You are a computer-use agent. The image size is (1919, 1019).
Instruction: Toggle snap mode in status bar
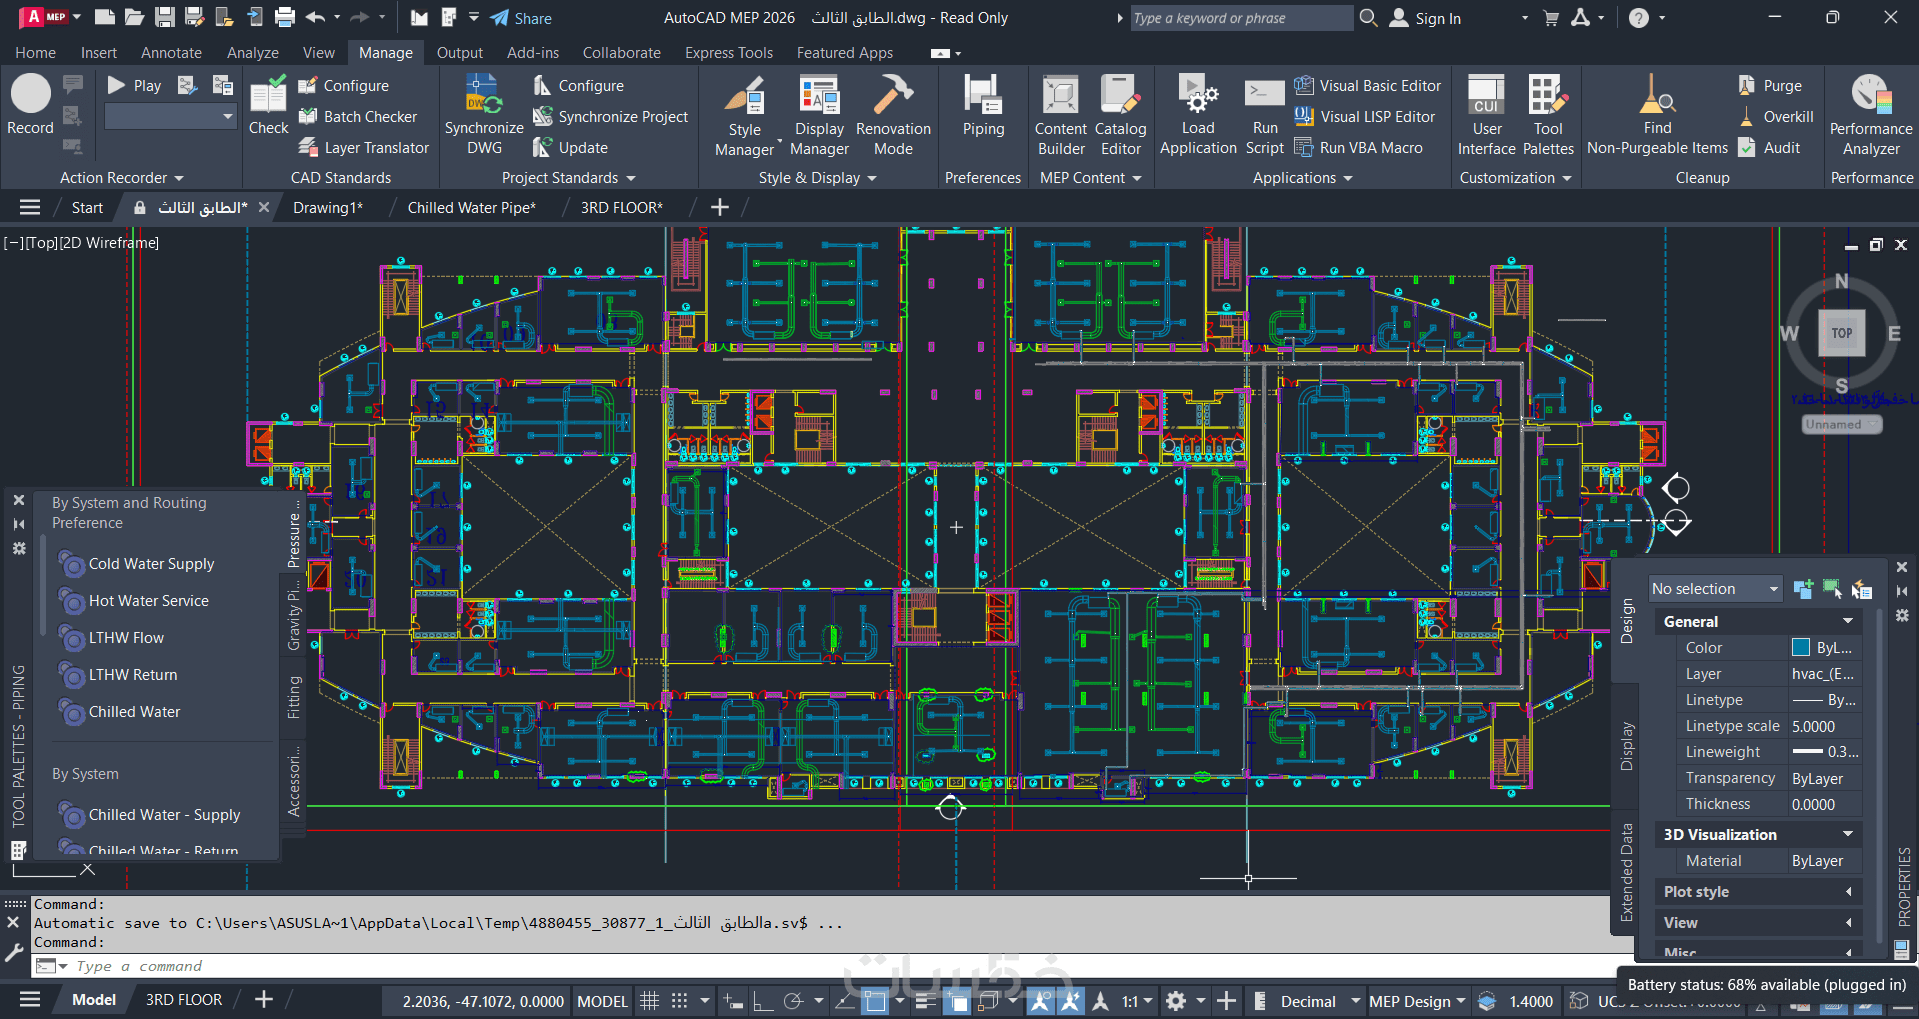pyautogui.click(x=680, y=1001)
